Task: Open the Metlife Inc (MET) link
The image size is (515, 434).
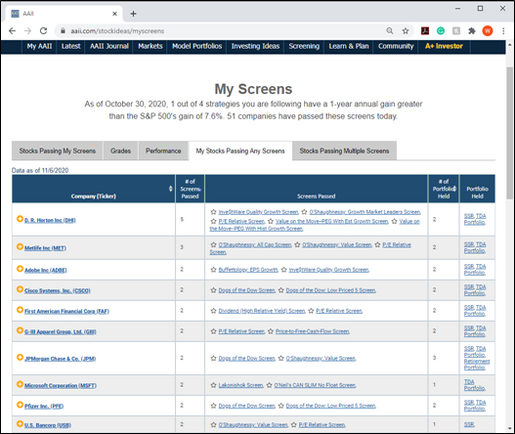Action: [45, 248]
